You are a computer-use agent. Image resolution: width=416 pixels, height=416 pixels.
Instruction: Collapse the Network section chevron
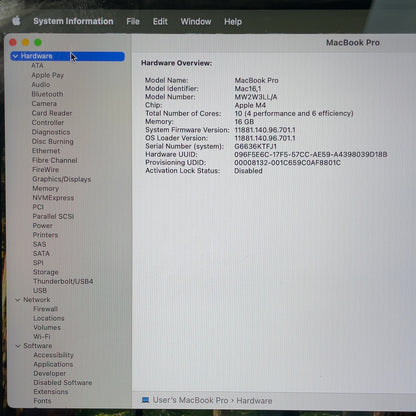[18, 300]
